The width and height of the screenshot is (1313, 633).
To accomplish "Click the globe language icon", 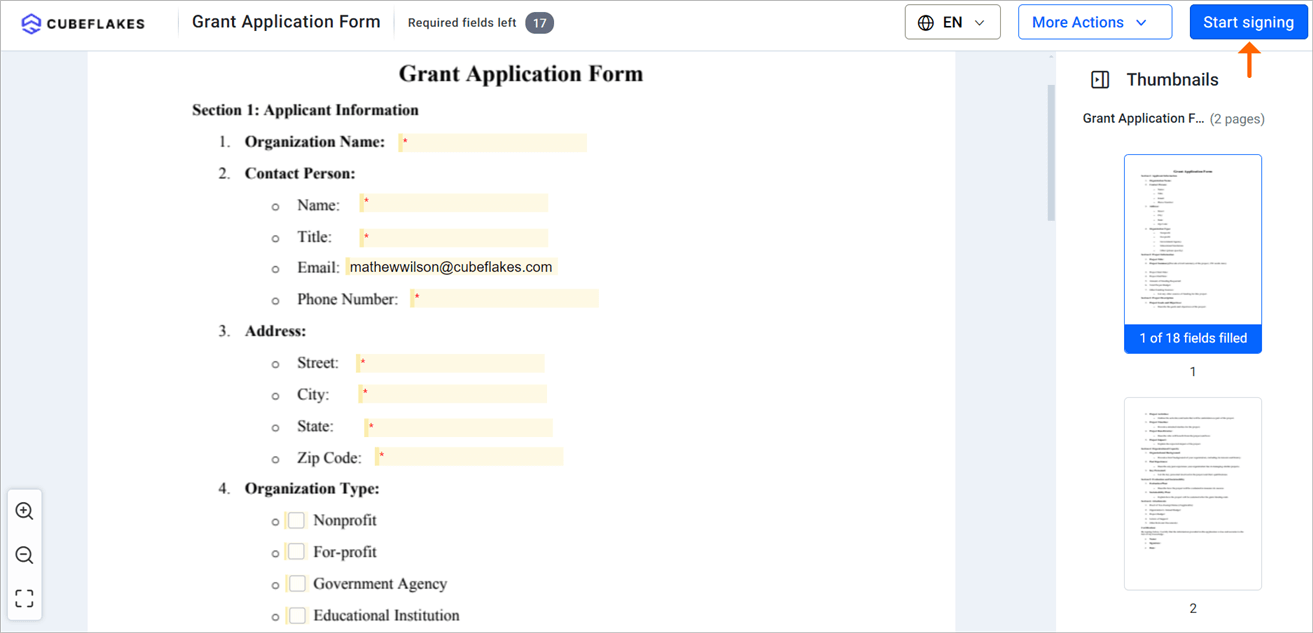I will 926,22.
